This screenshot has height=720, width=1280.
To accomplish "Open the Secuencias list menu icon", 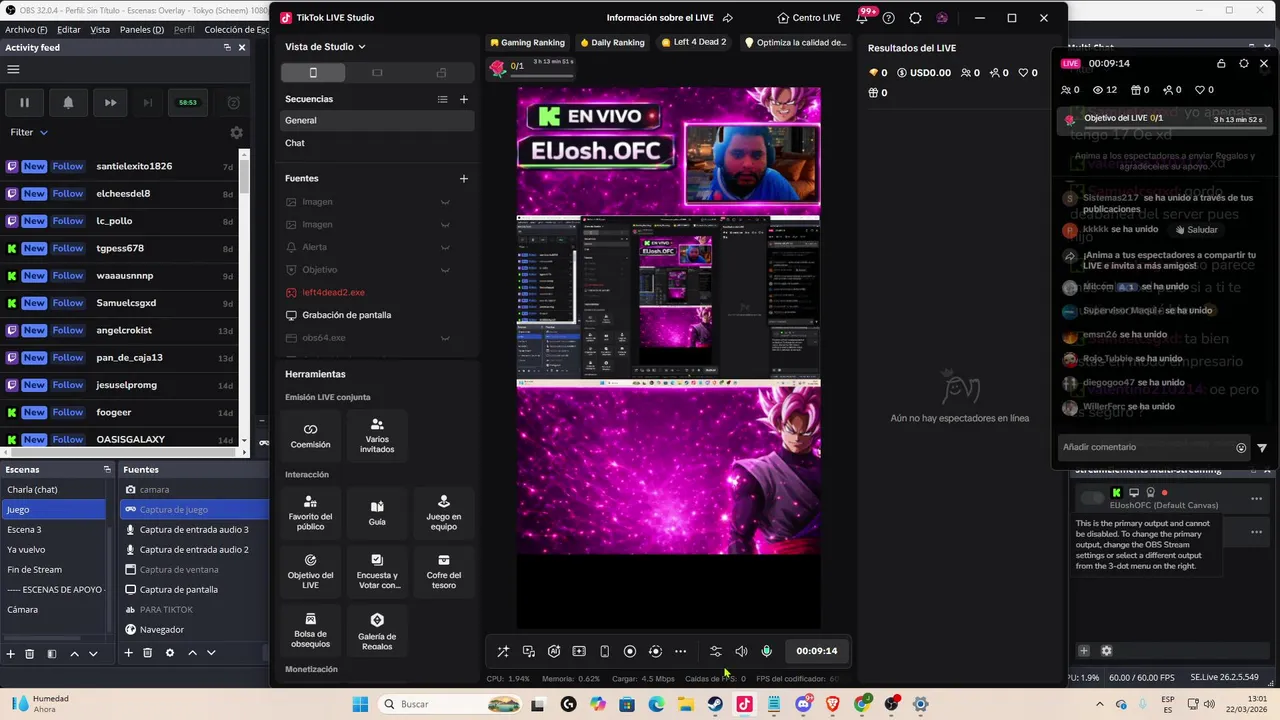I will click(x=442, y=99).
